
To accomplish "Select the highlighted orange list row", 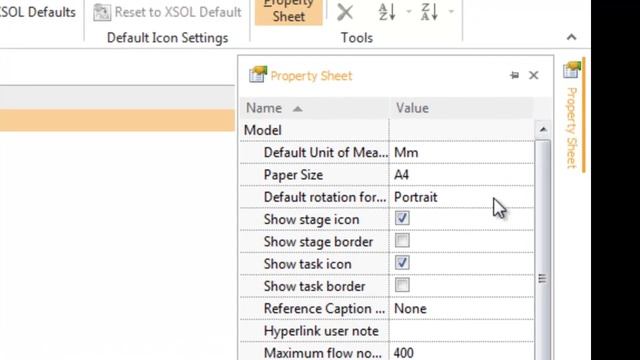I will click(118, 120).
